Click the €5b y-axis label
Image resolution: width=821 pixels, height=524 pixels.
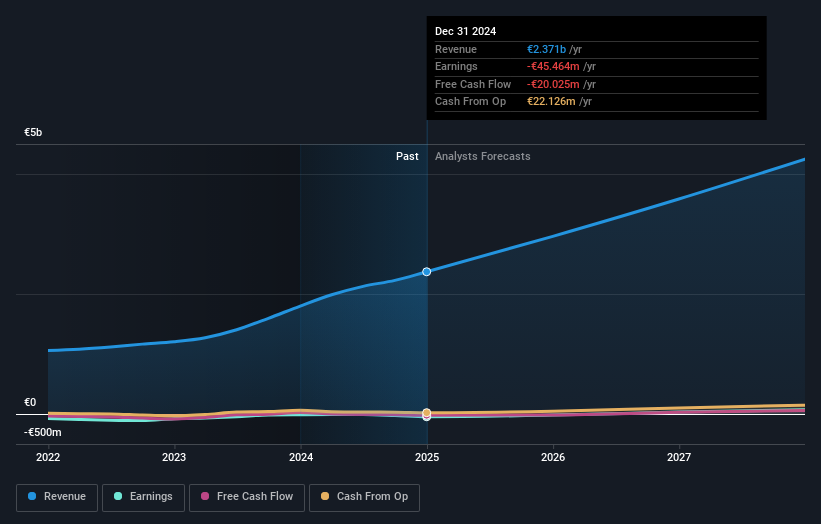point(33,132)
